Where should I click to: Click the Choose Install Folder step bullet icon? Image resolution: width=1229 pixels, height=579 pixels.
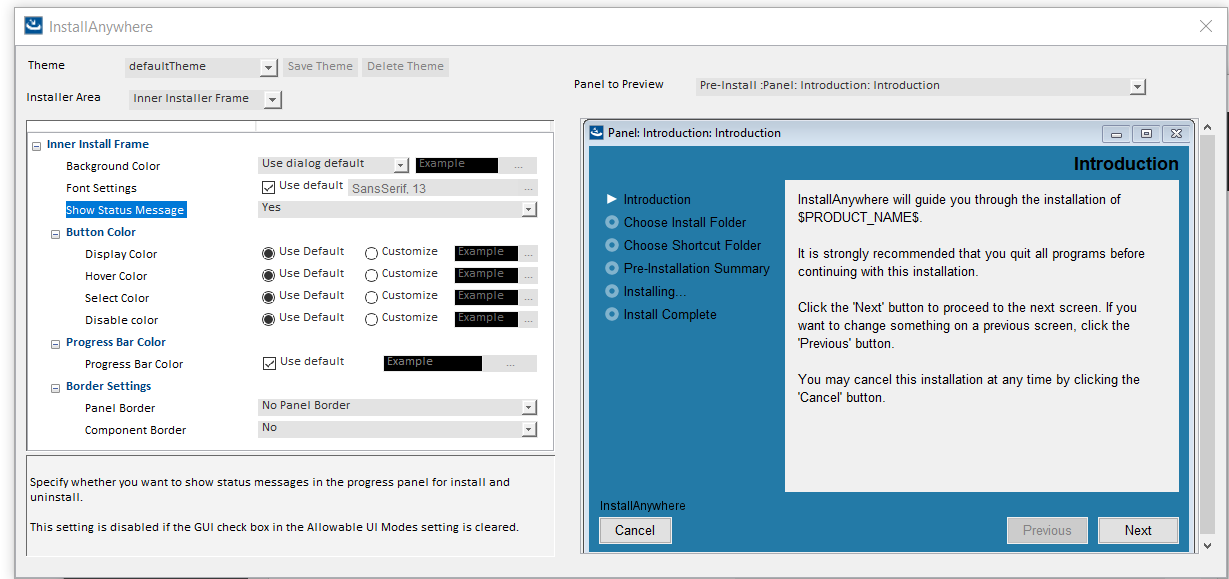pyautogui.click(x=612, y=222)
